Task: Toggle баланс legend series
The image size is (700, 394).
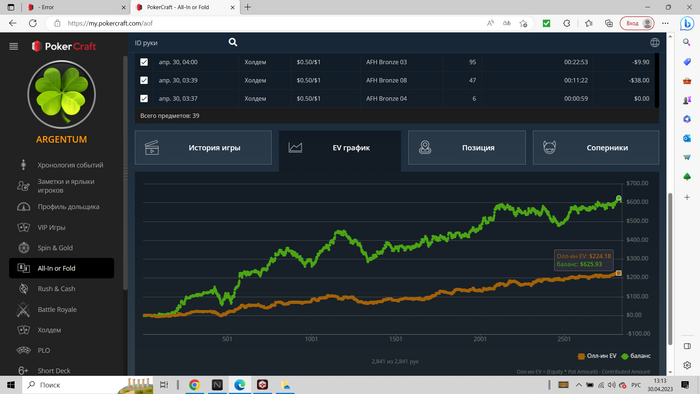Action: (x=636, y=356)
